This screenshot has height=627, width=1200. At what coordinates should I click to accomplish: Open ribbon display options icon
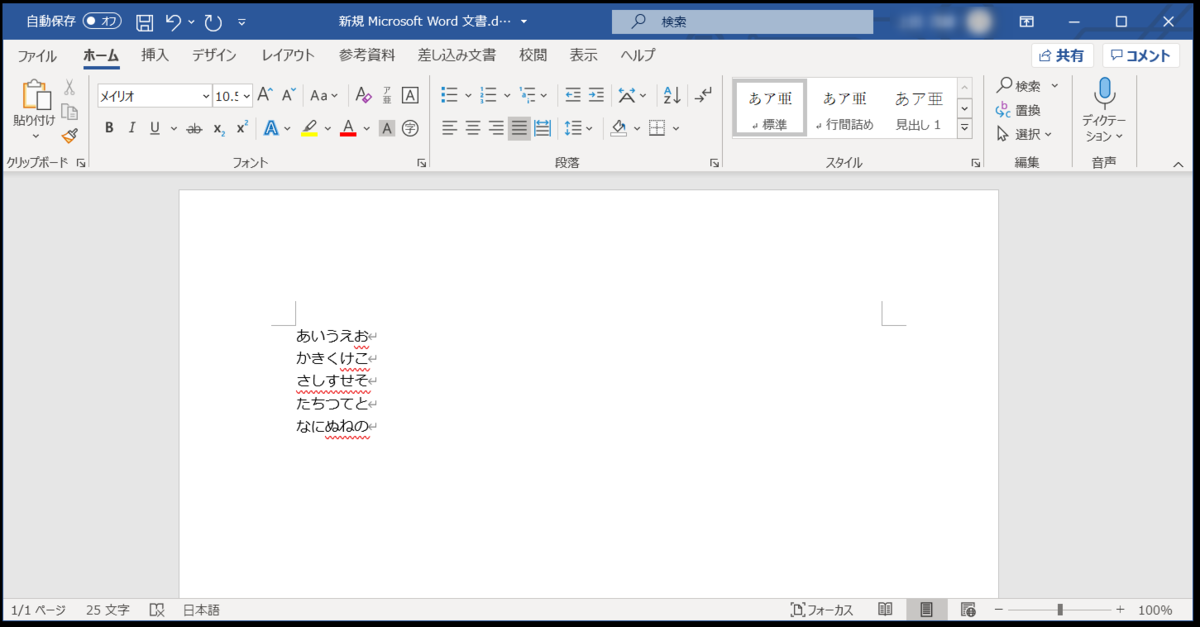point(1026,21)
